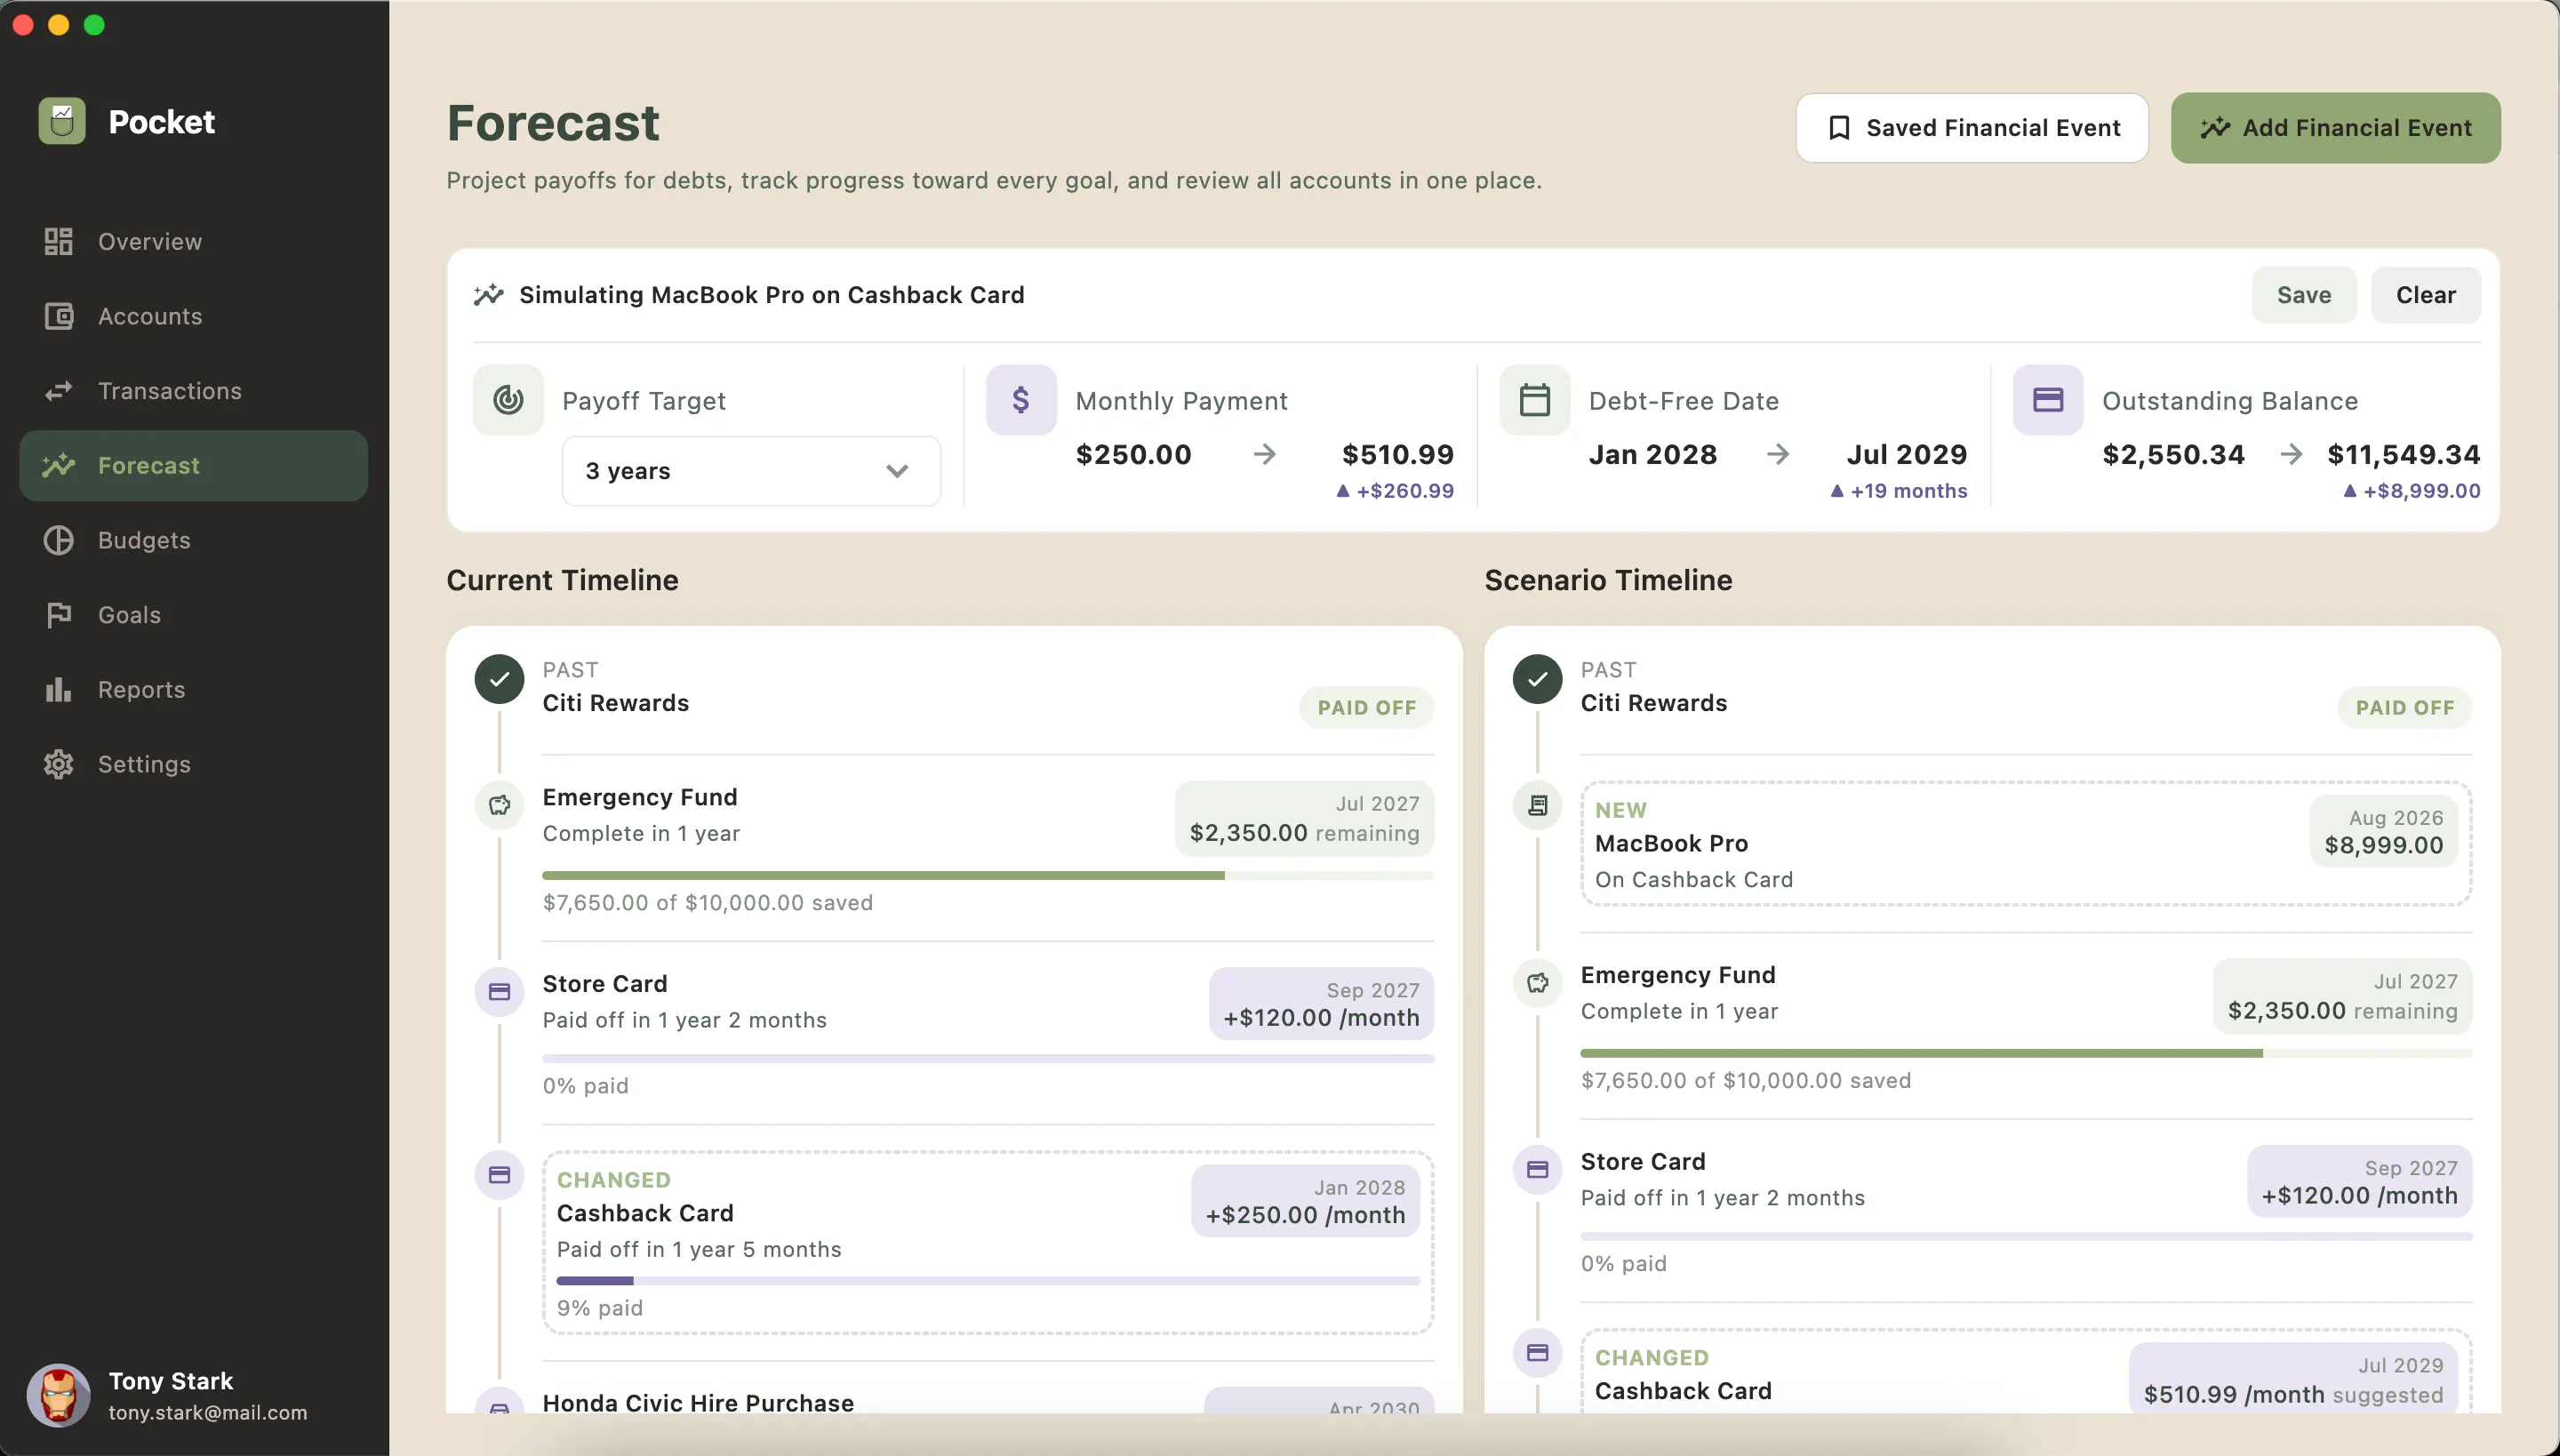This screenshot has height=1456, width=2560.
Task: Click the Settings gear icon
Action: 58,764
